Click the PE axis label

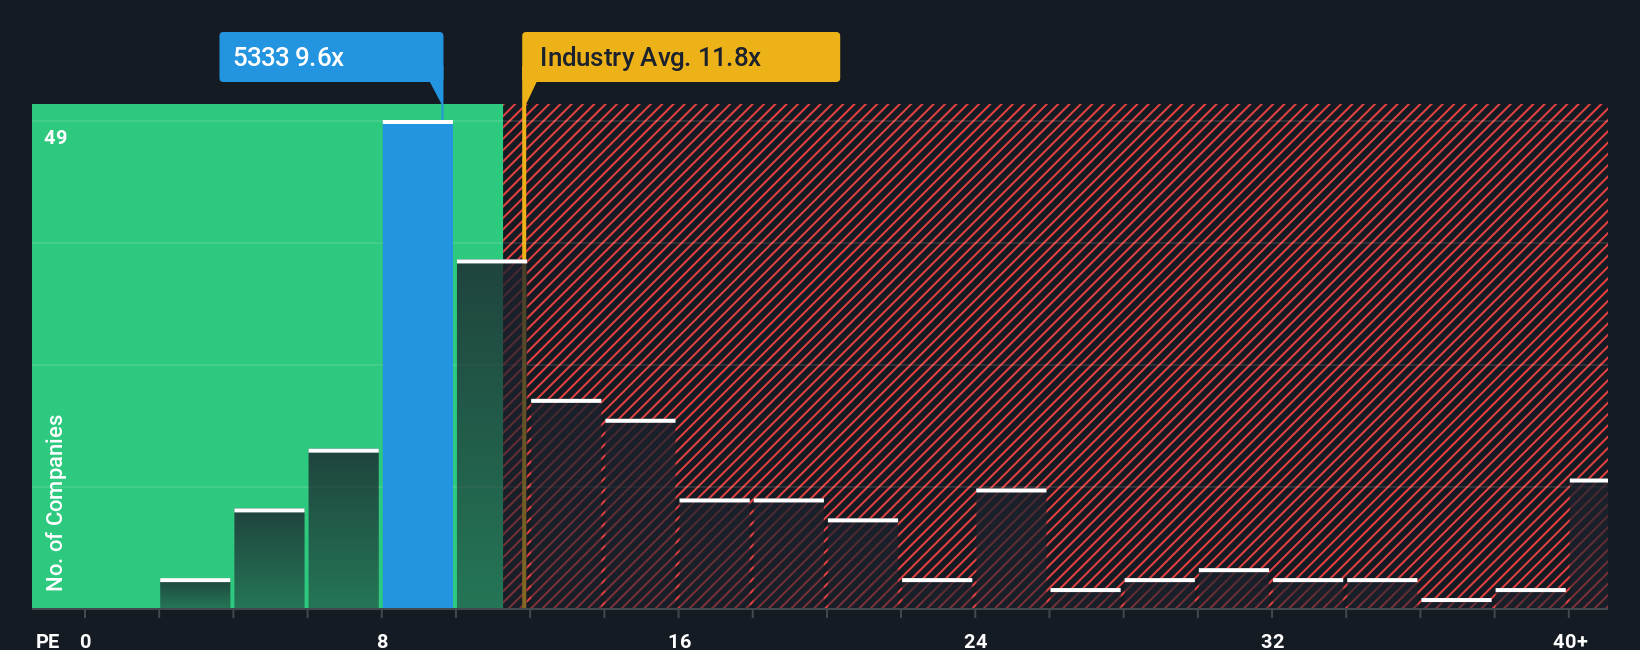(48, 640)
